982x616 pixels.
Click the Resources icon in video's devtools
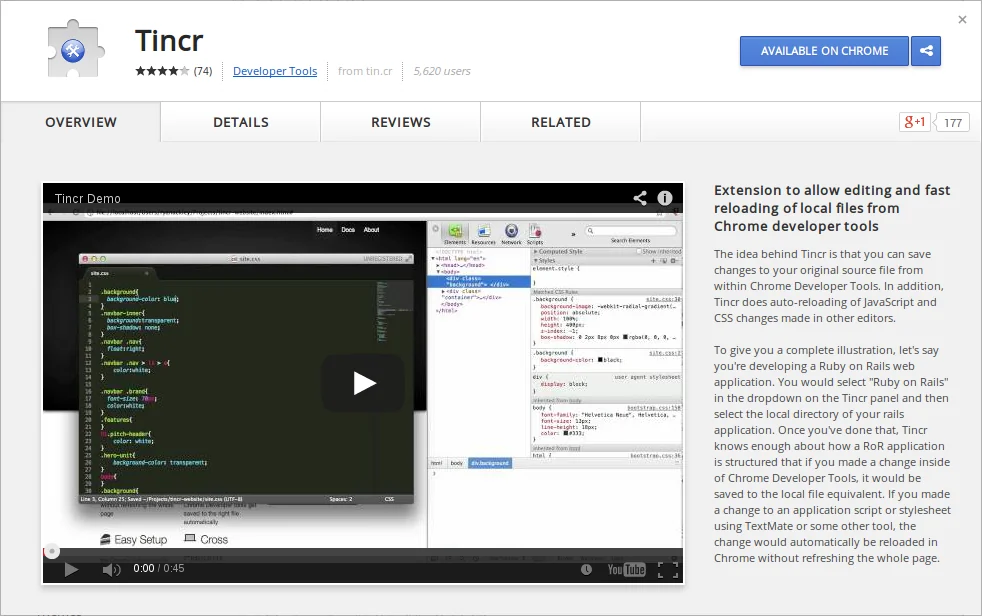click(x=483, y=234)
